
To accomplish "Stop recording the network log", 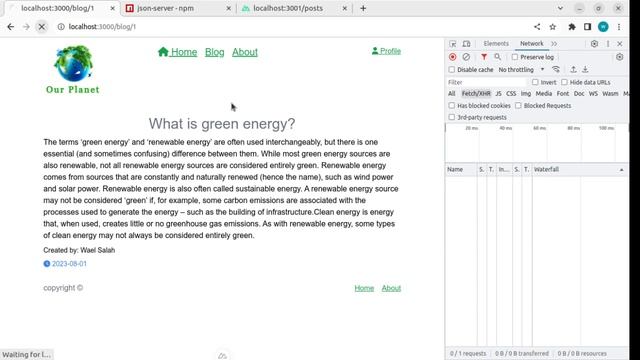I will pos(453,57).
